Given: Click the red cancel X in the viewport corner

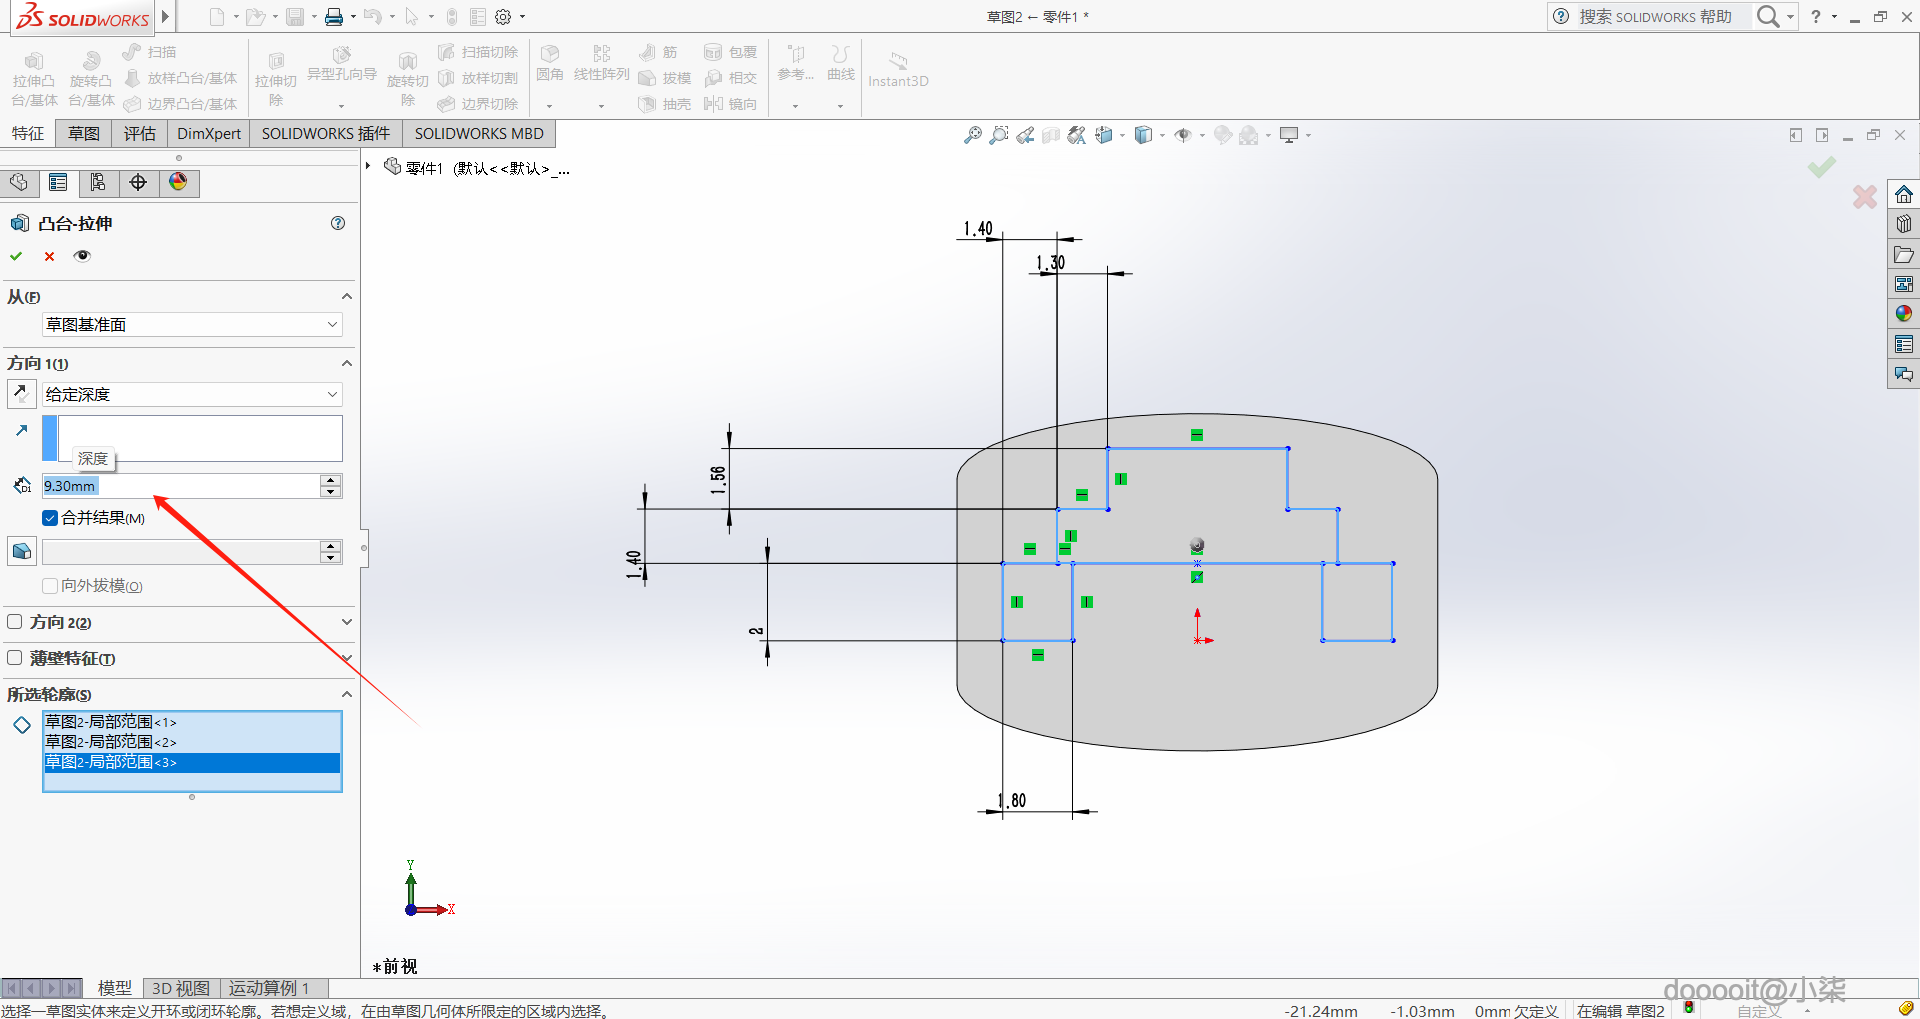Looking at the screenshot, I should coord(1865,197).
